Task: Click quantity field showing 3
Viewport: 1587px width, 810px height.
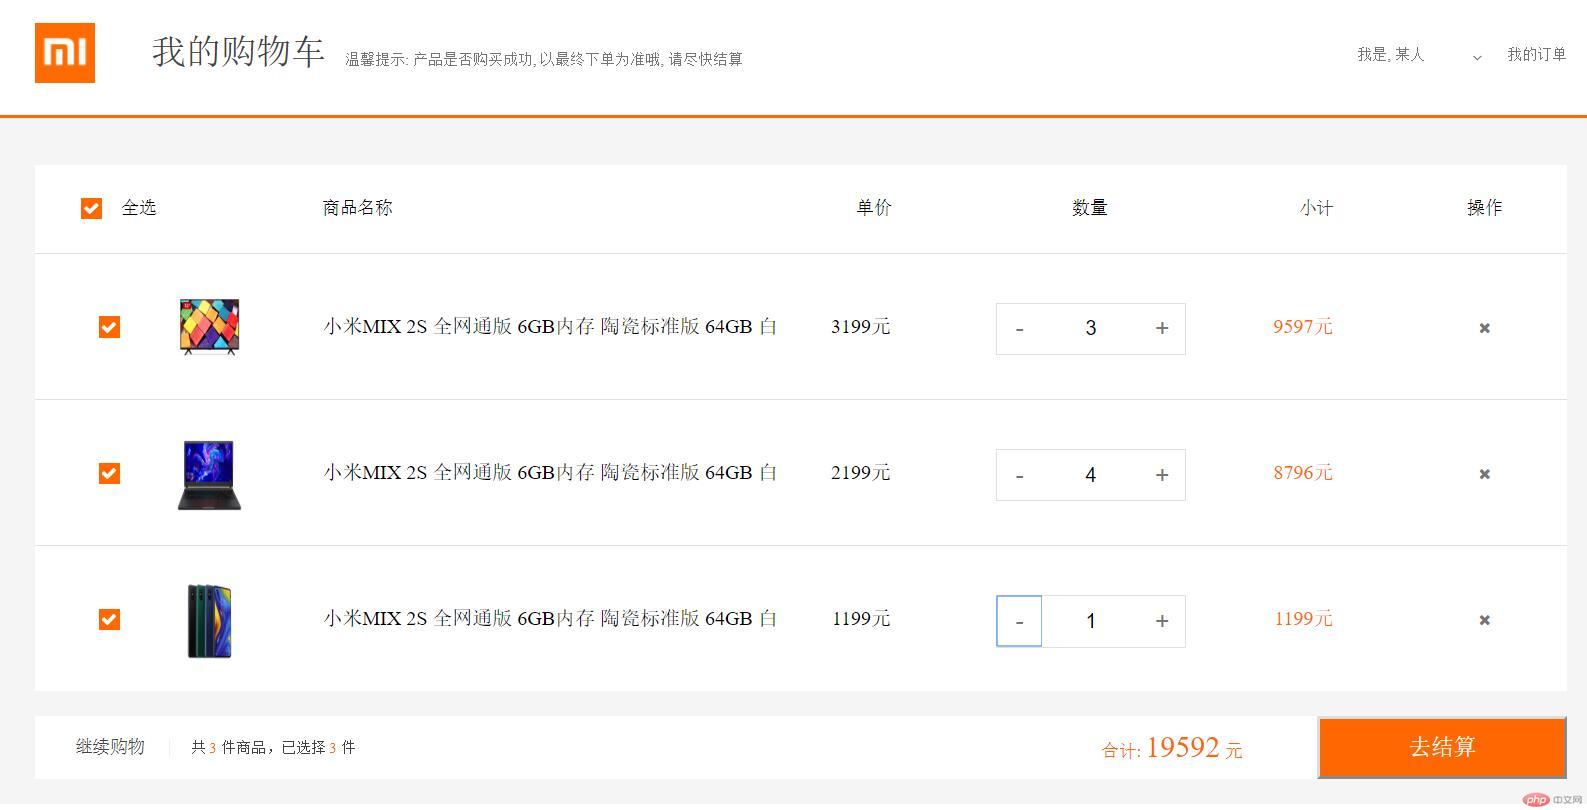Action: pyautogui.click(x=1091, y=328)
